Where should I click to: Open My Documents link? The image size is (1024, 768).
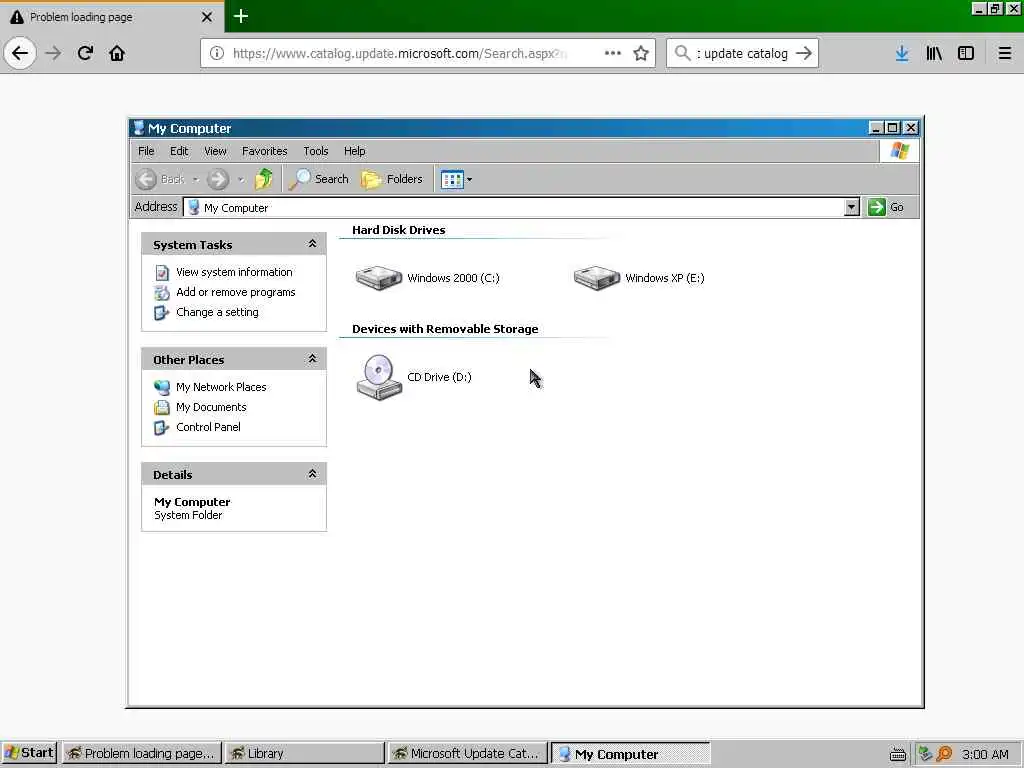(x=211, y=407)
